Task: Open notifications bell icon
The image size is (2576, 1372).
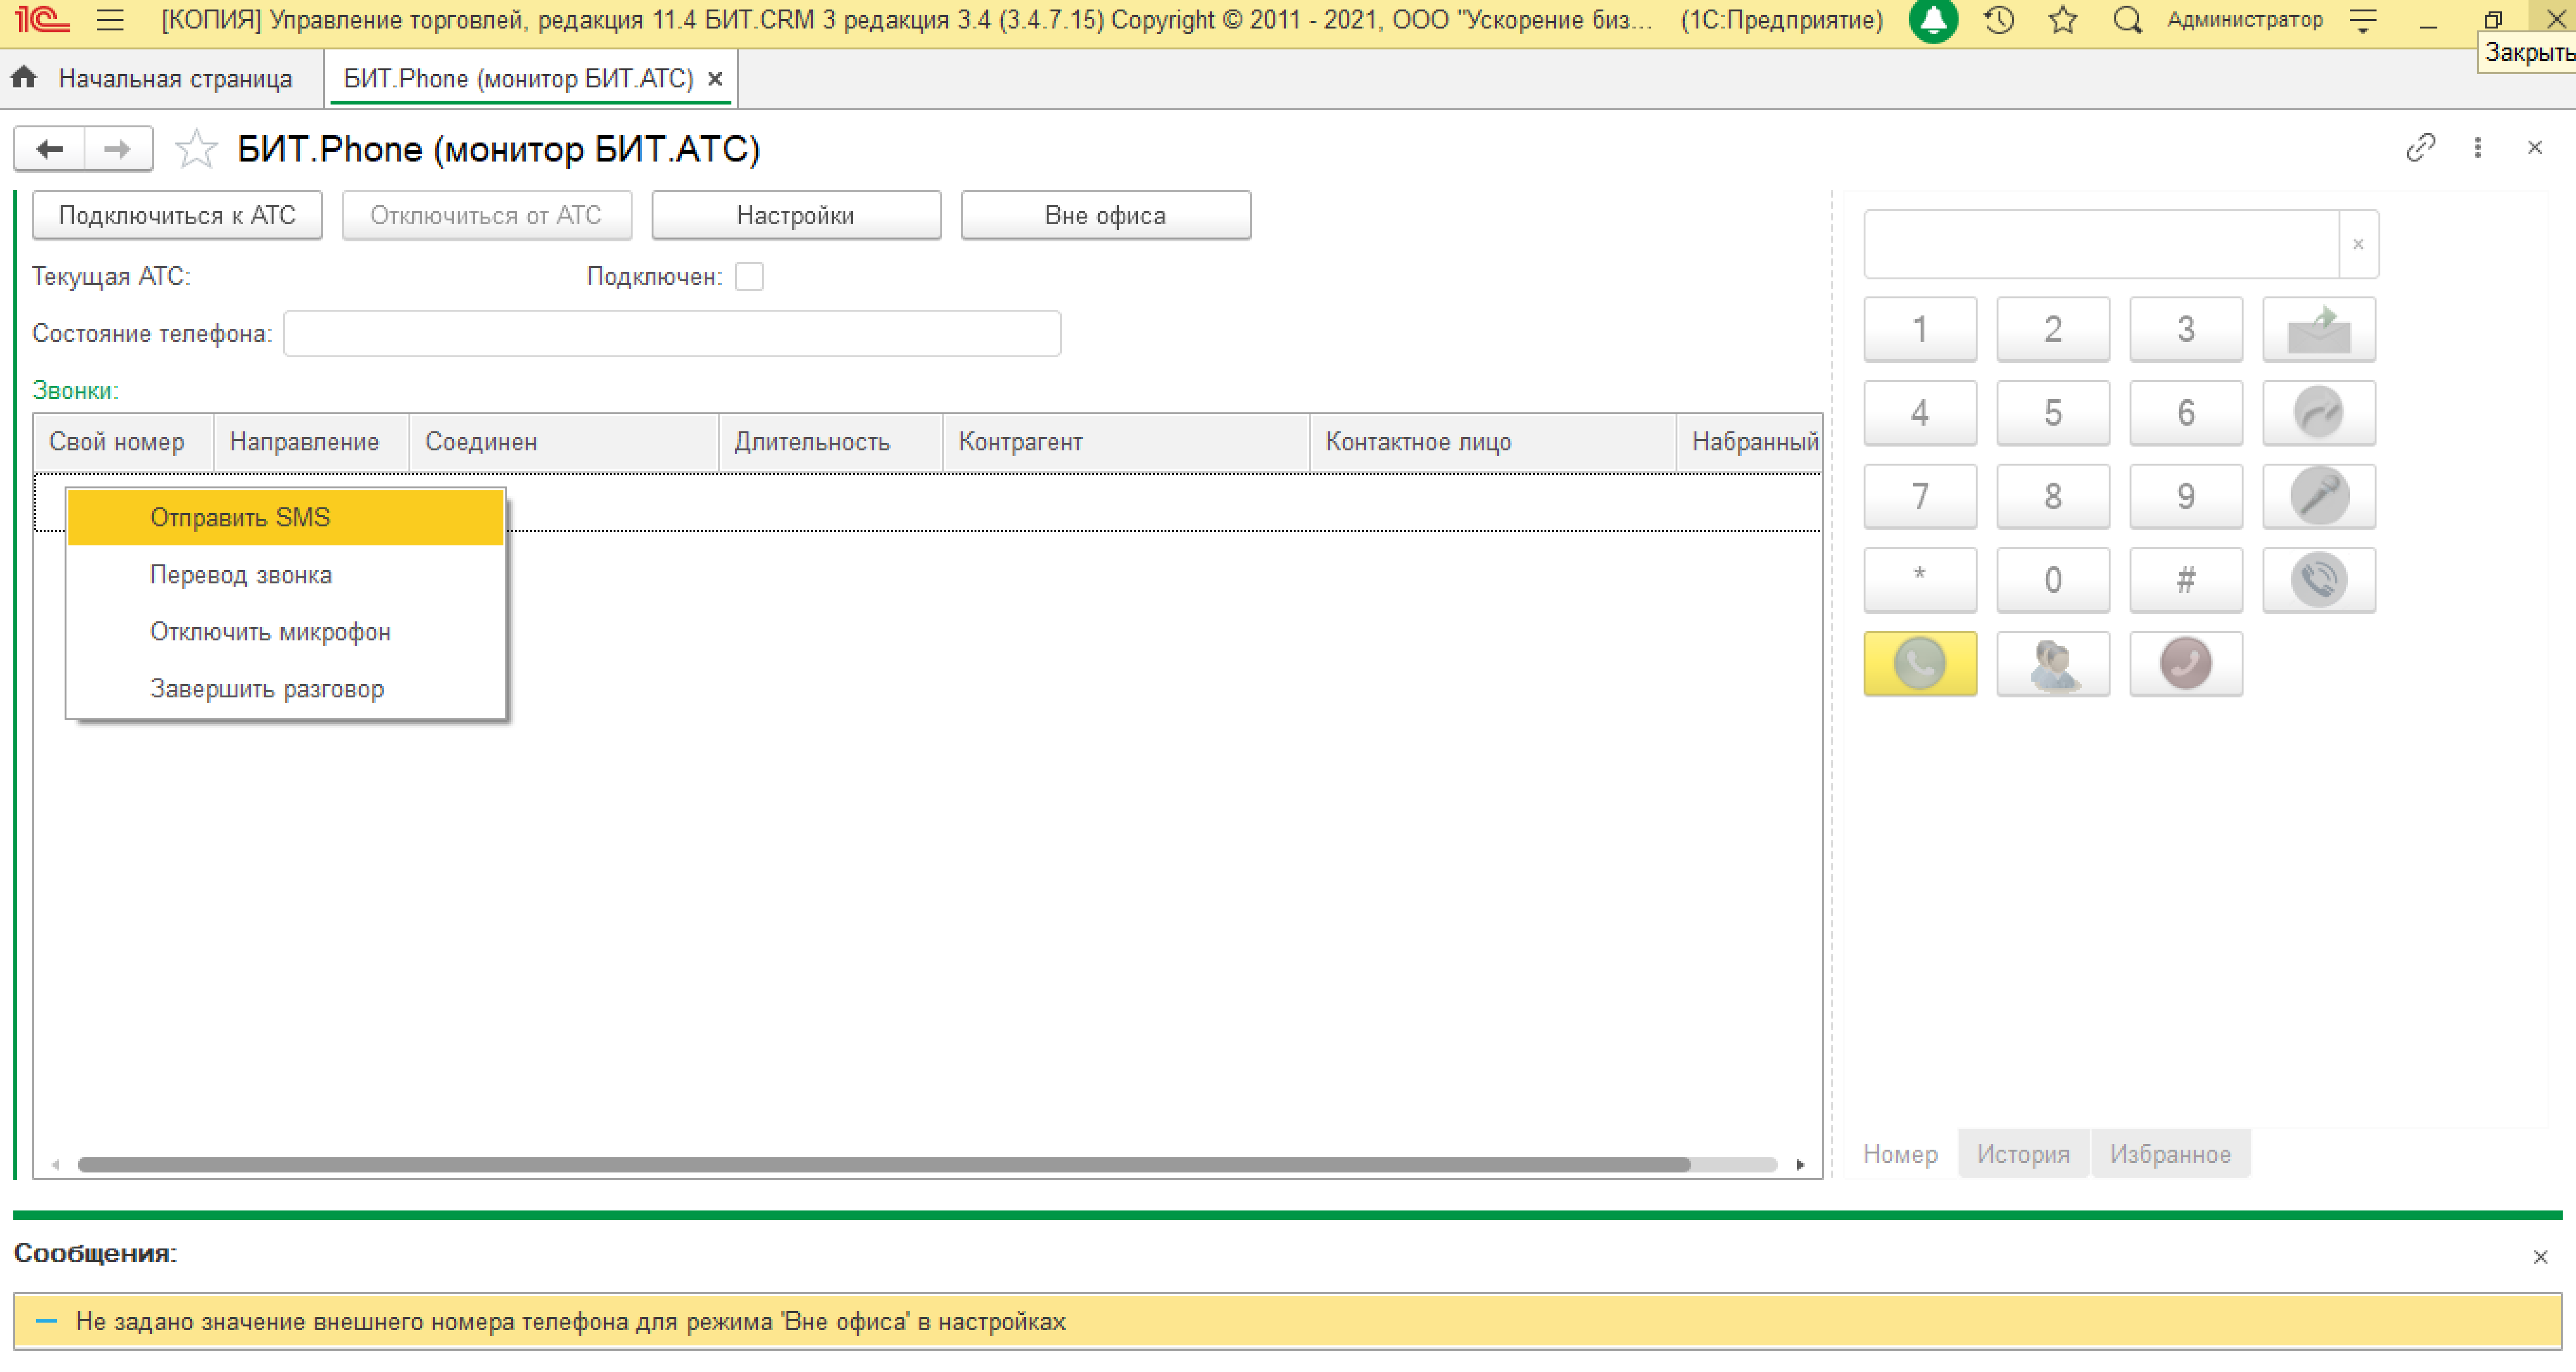Action: tap(1933, 20)
